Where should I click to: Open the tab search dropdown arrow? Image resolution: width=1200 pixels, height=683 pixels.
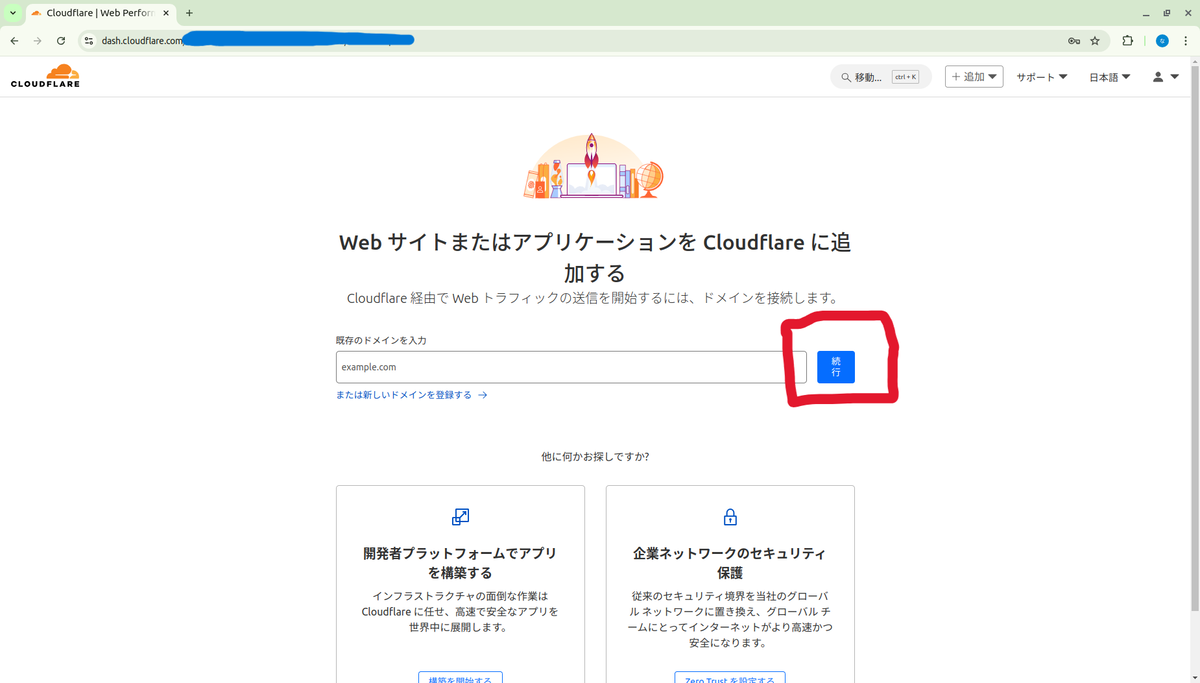[x=13, y=13]
